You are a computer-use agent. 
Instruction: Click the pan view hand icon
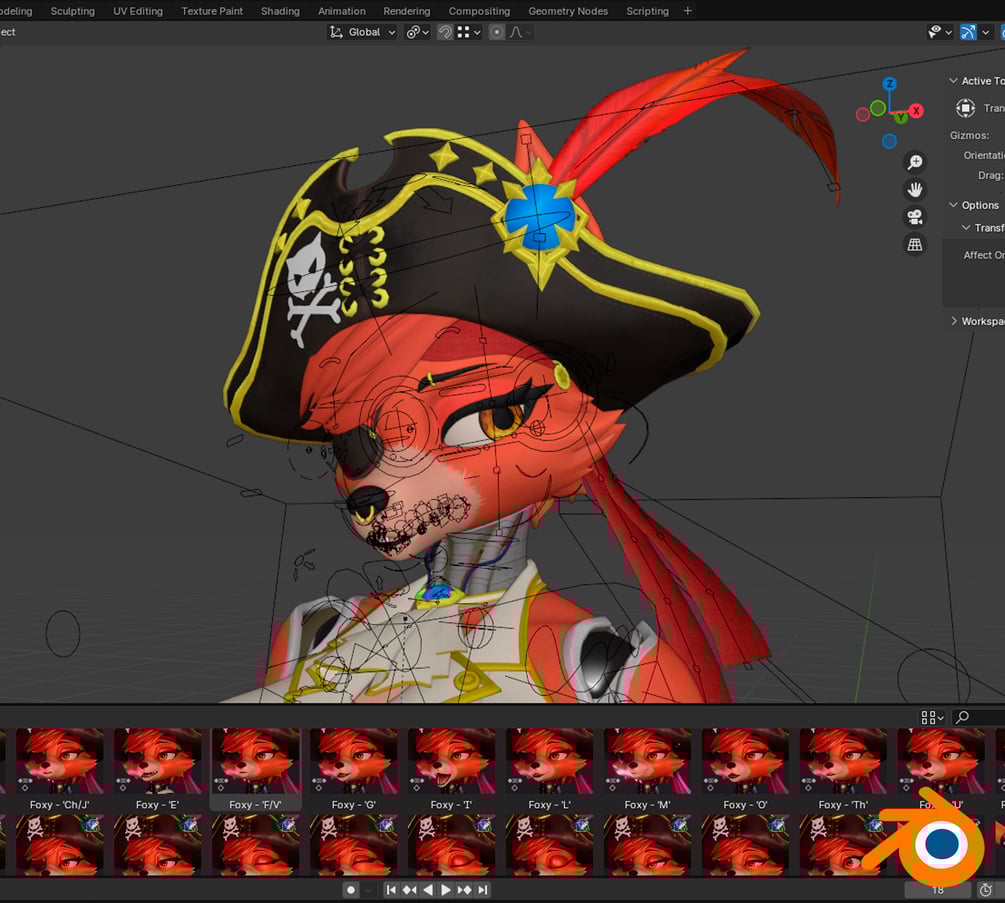coord(915,190)
